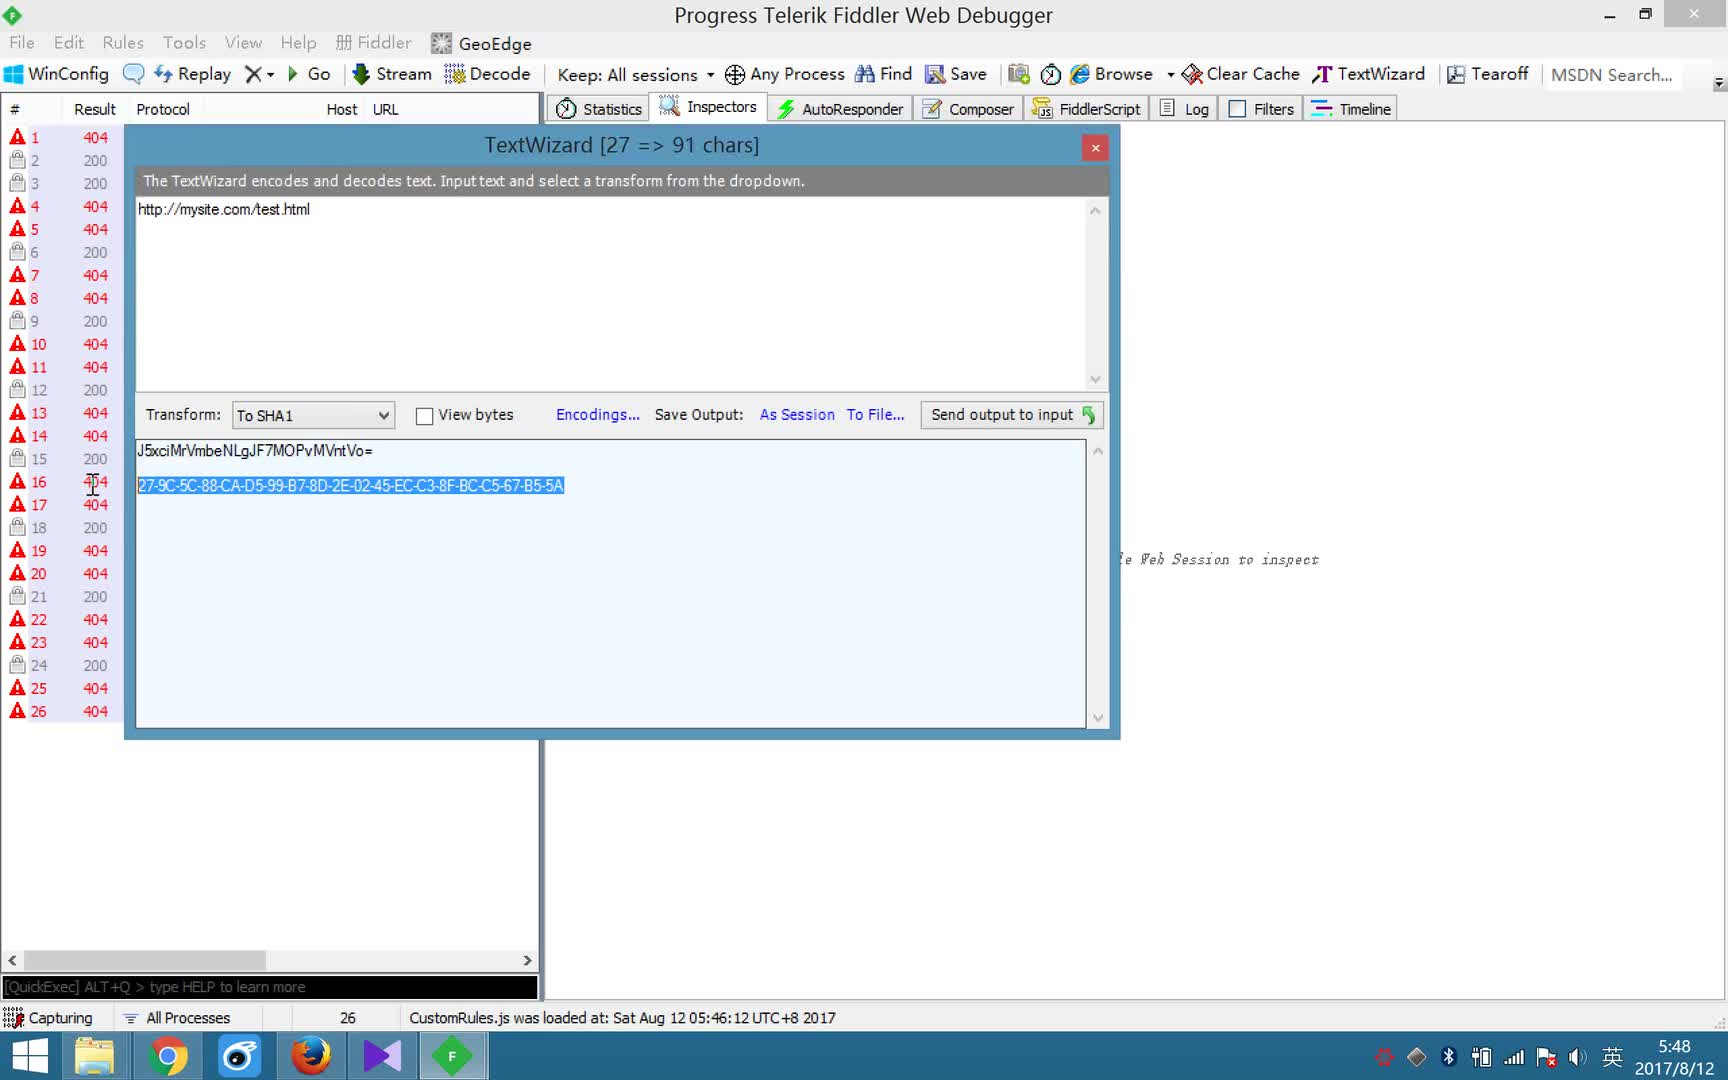Open the Tools menu
The width and height of the screenshot is (1728, 1080).
click(x=184, y=42)
